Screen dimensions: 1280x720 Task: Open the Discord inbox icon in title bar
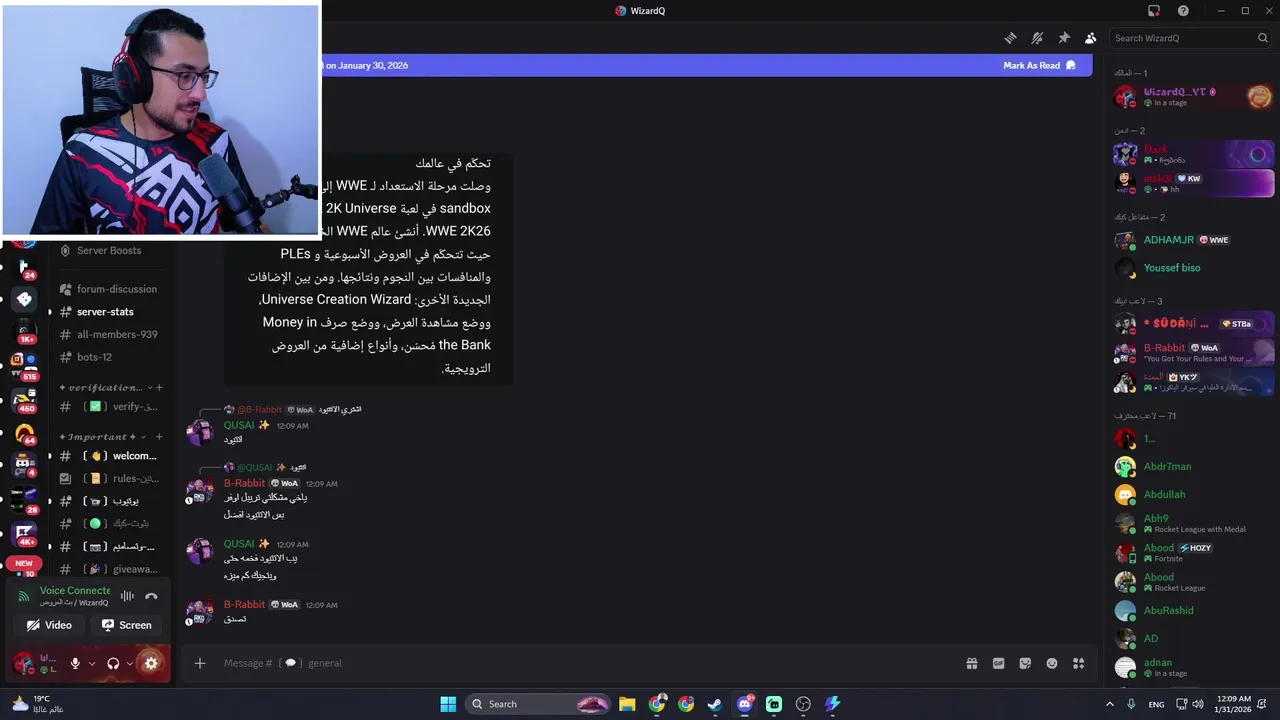[x=1154, y=11]
